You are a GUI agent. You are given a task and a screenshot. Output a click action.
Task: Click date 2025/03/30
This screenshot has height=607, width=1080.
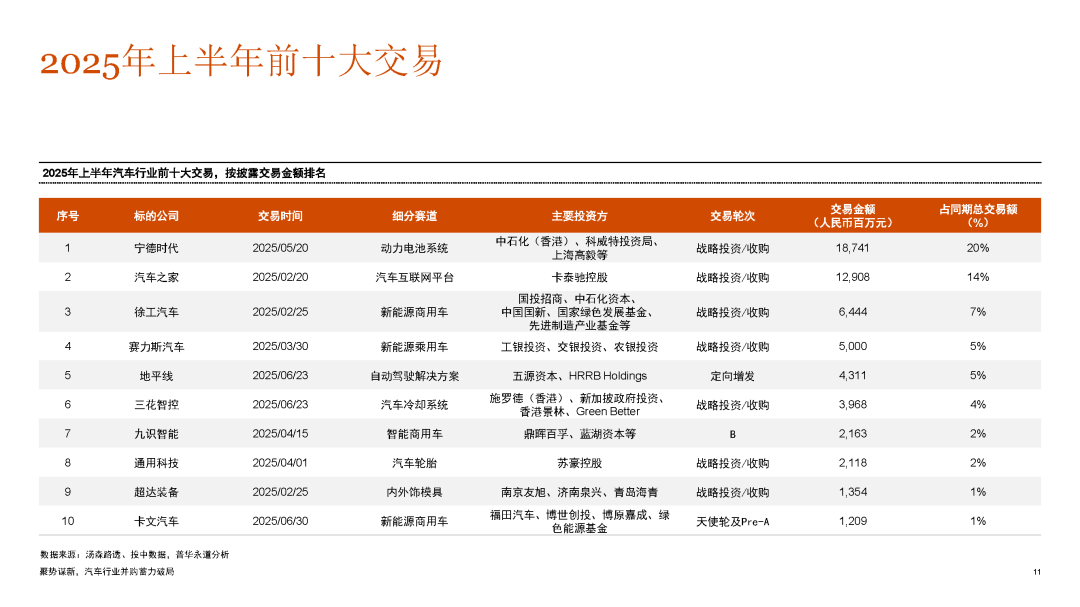coord(280,347)
